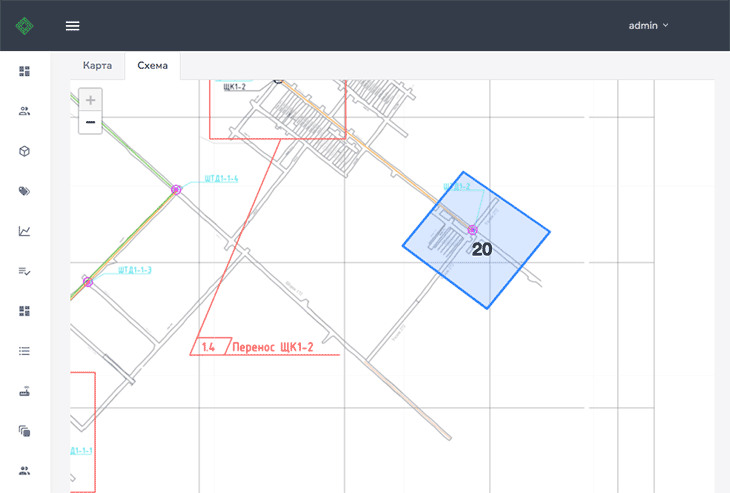Open the checklist icon in sidebar
The image size is (730, 493).
point(25,271)
